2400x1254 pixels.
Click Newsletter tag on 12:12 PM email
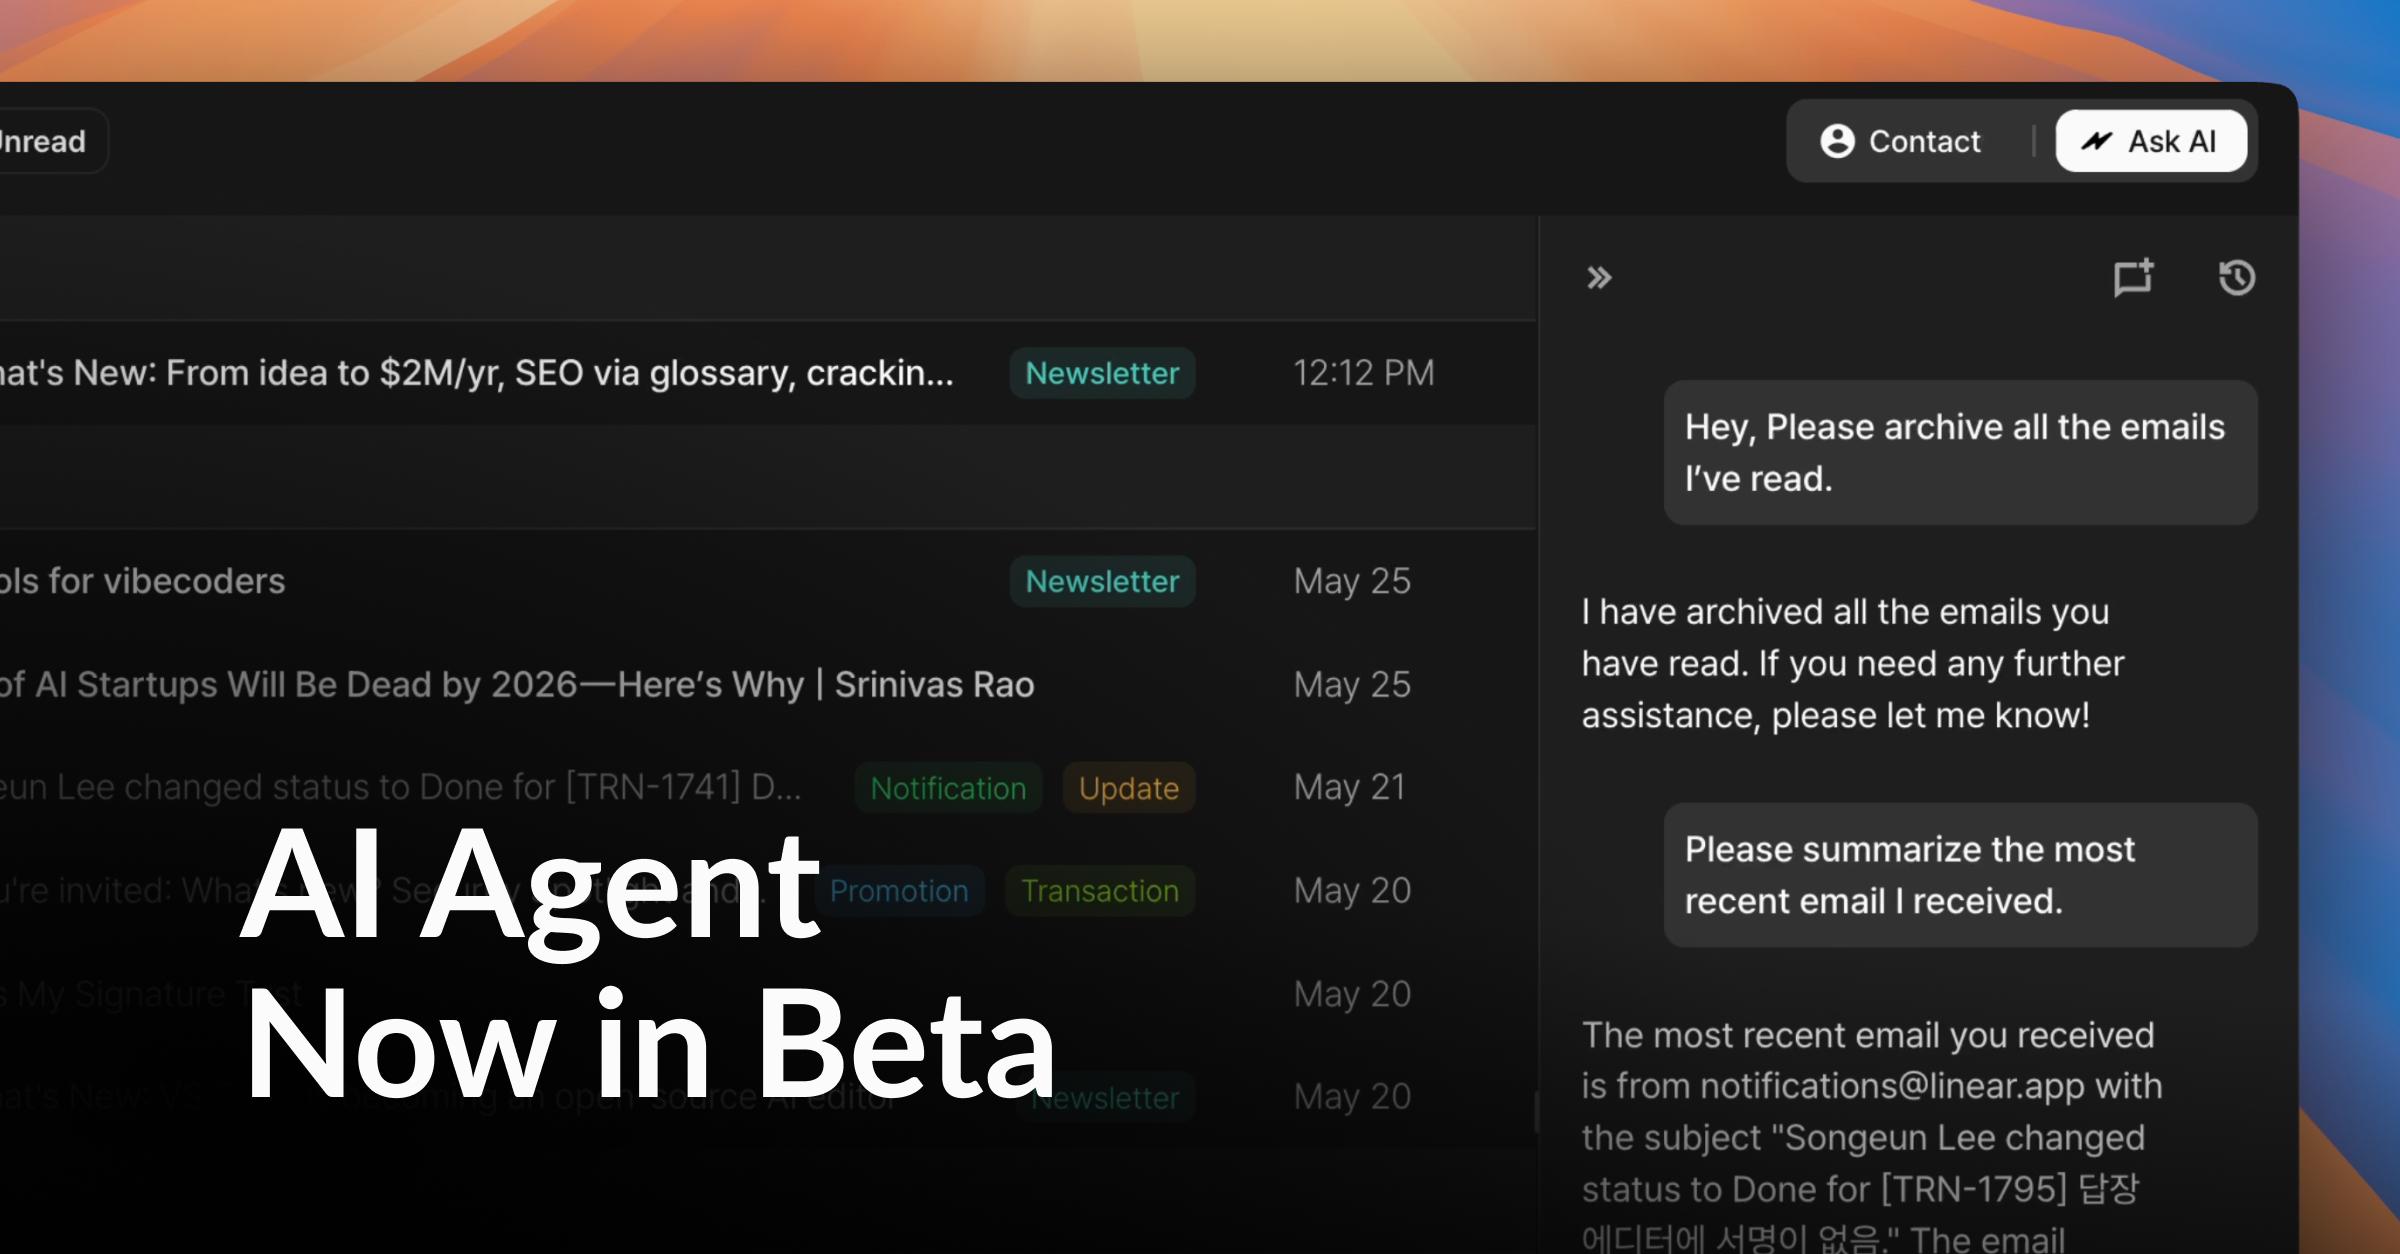tap(1102, 373)
